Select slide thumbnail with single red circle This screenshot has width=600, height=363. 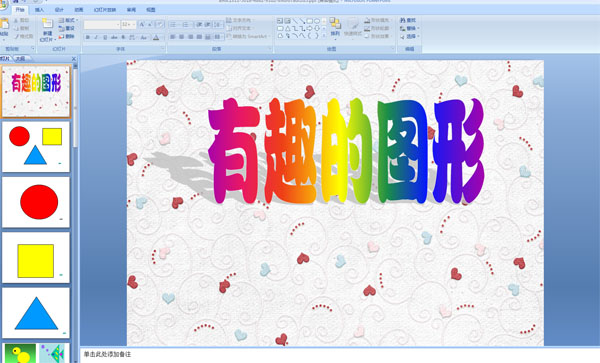click(36, 202)
